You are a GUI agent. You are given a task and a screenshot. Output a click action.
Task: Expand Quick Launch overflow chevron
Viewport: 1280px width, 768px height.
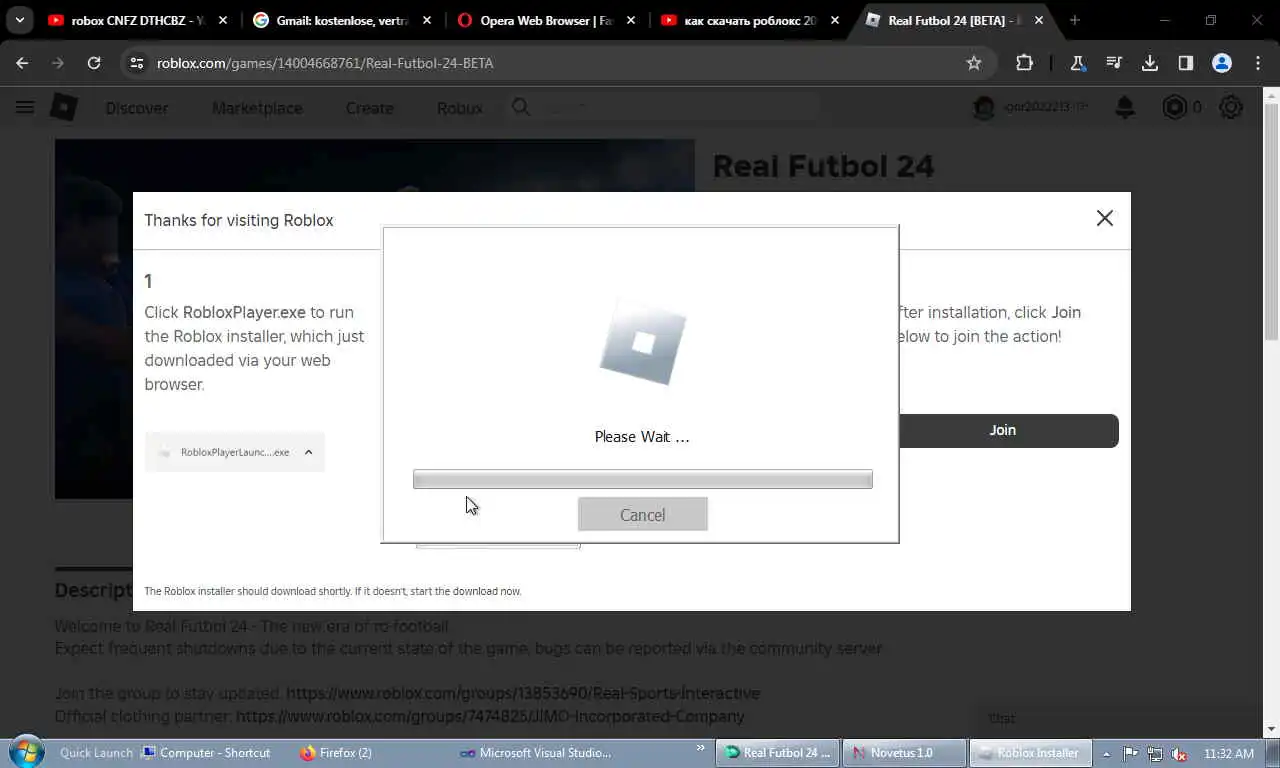pos(700,748)
